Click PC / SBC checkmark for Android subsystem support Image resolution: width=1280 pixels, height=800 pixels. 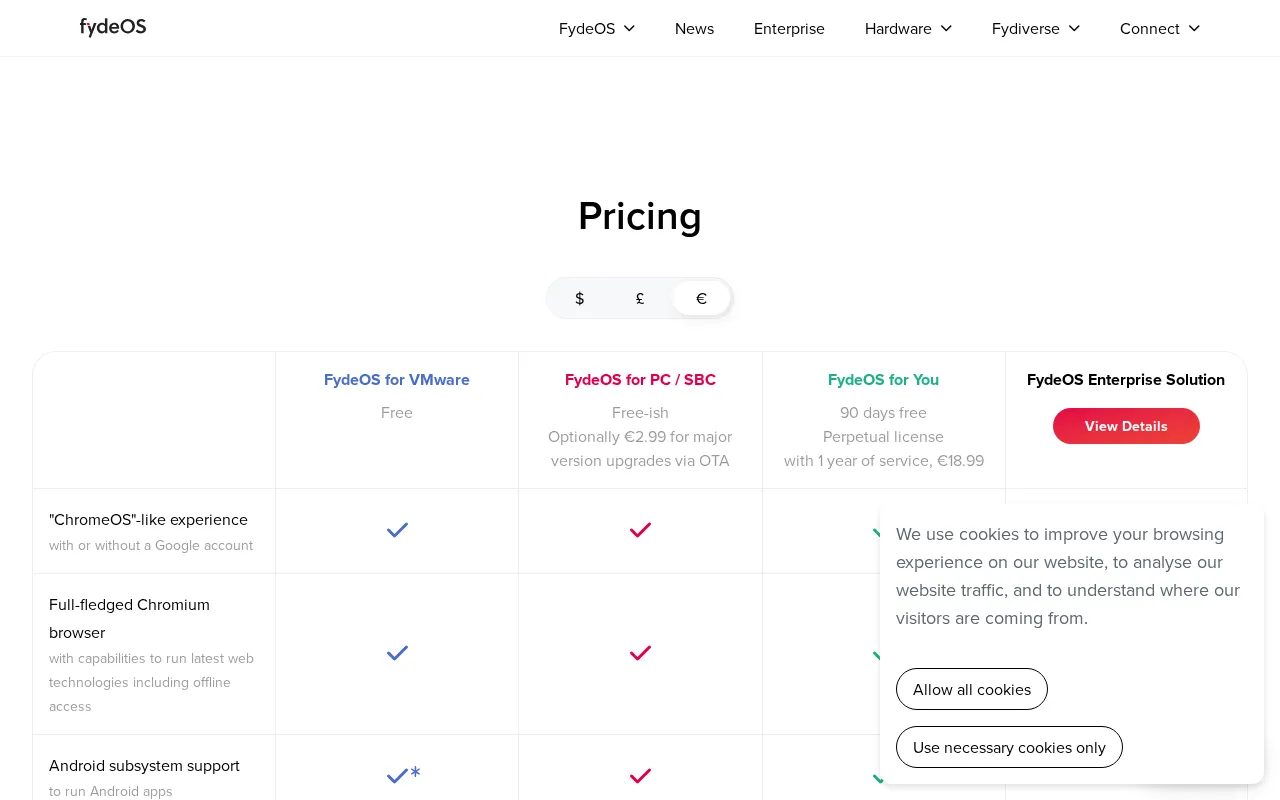(x=640, y=775)
